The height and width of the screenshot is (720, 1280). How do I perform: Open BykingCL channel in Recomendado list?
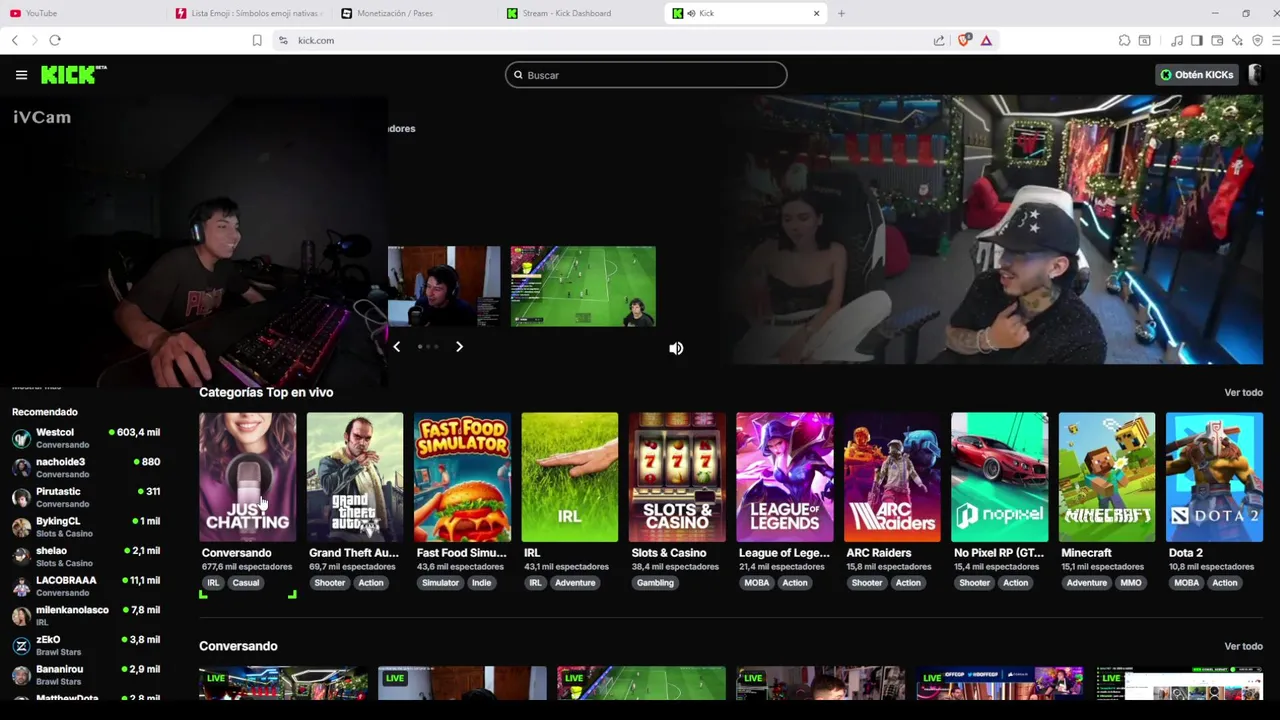click(86, 527)
